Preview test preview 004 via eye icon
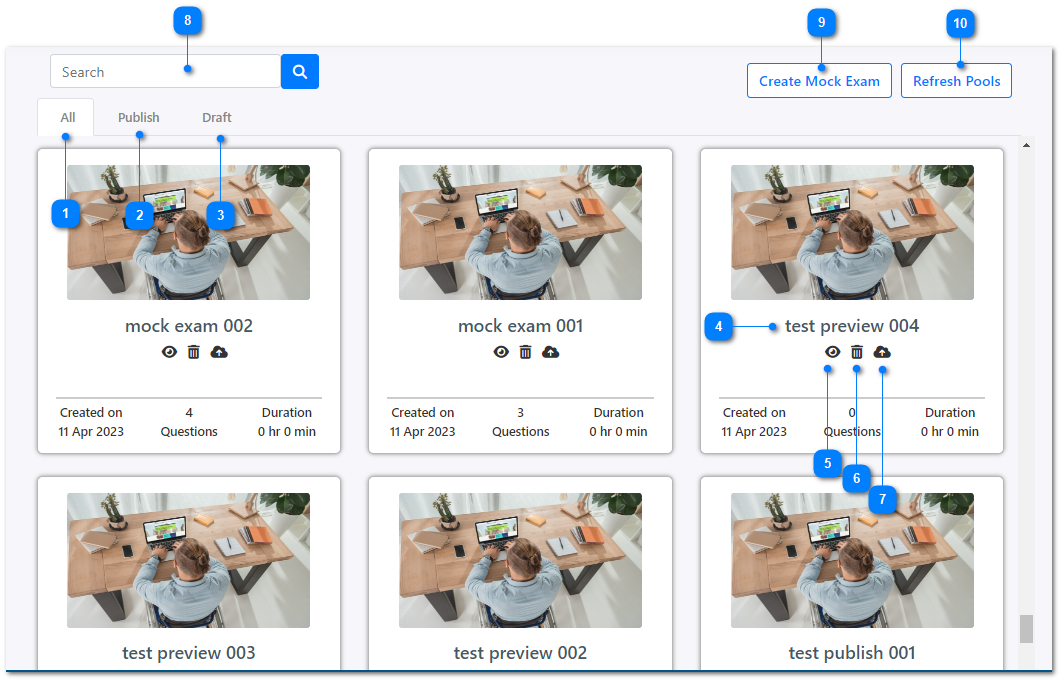This screenshot has width=1062, height=682. pyautogui.click(x=832, y=352)
